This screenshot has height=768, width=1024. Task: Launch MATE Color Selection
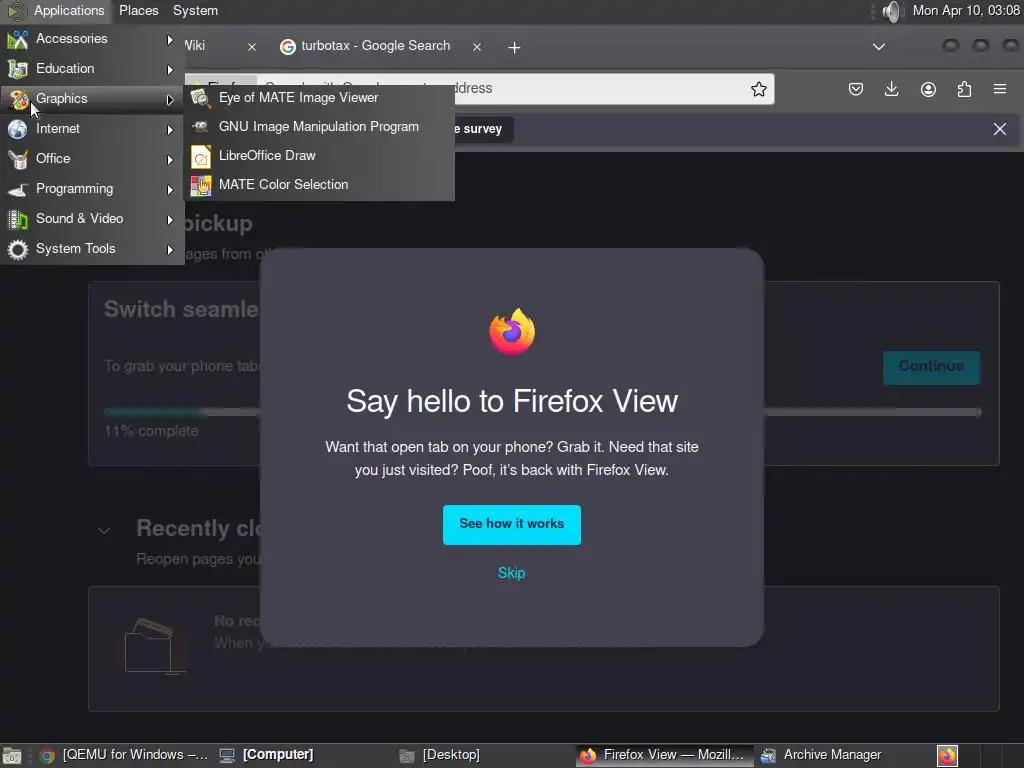319,184
